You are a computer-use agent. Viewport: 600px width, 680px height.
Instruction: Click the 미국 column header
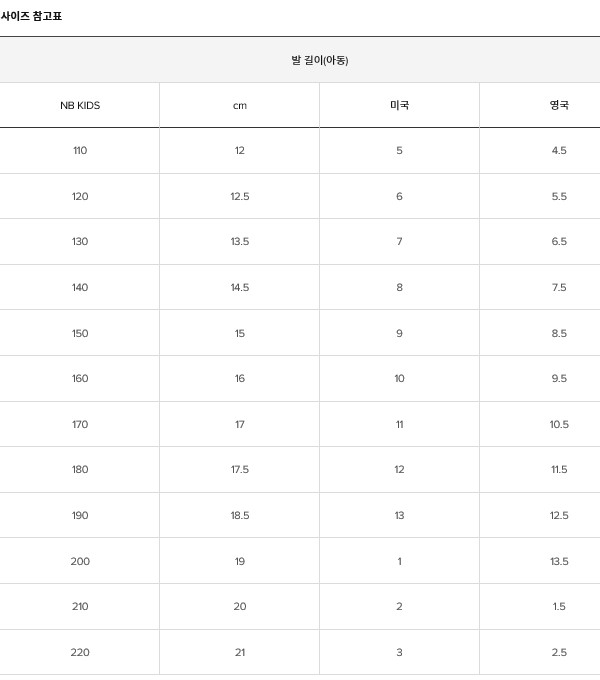click(399, 105)
